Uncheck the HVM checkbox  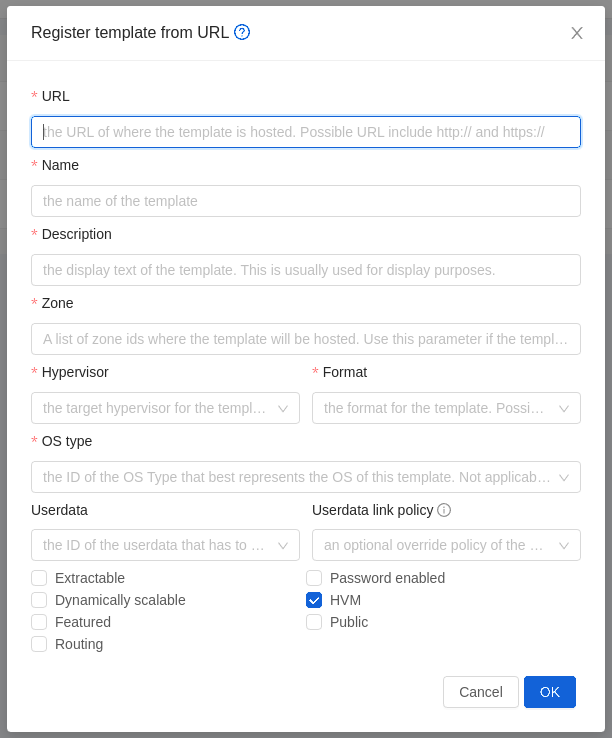314,600
